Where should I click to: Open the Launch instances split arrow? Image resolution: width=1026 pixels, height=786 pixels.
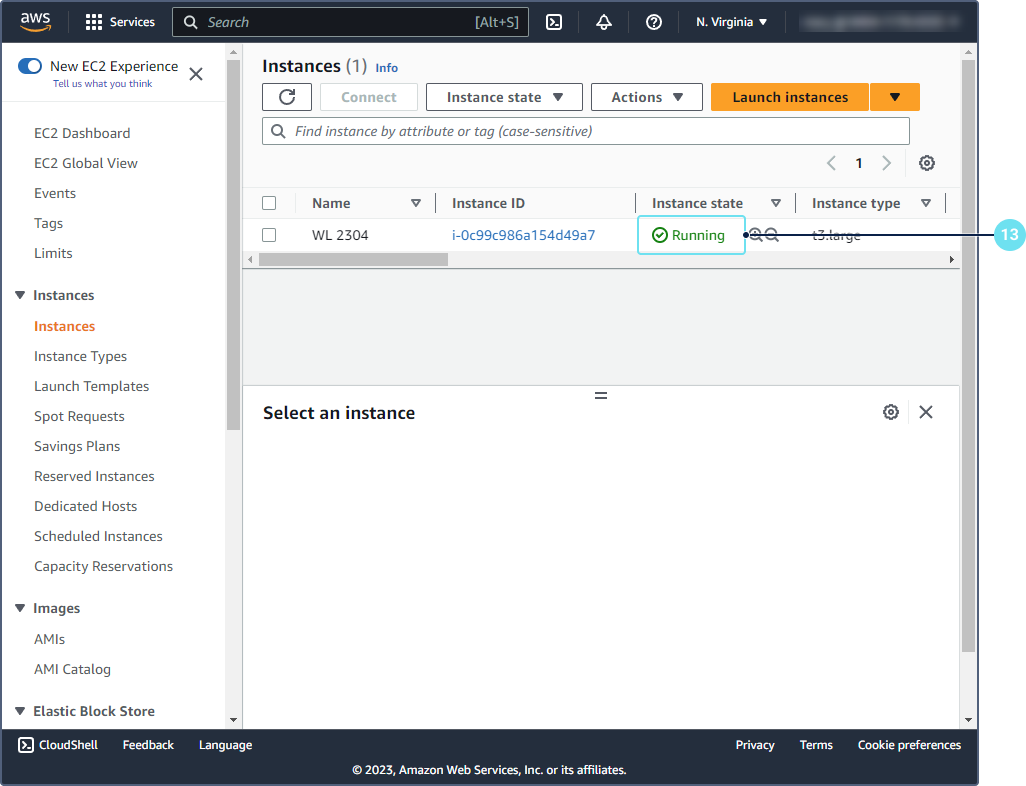pos(895,97)
